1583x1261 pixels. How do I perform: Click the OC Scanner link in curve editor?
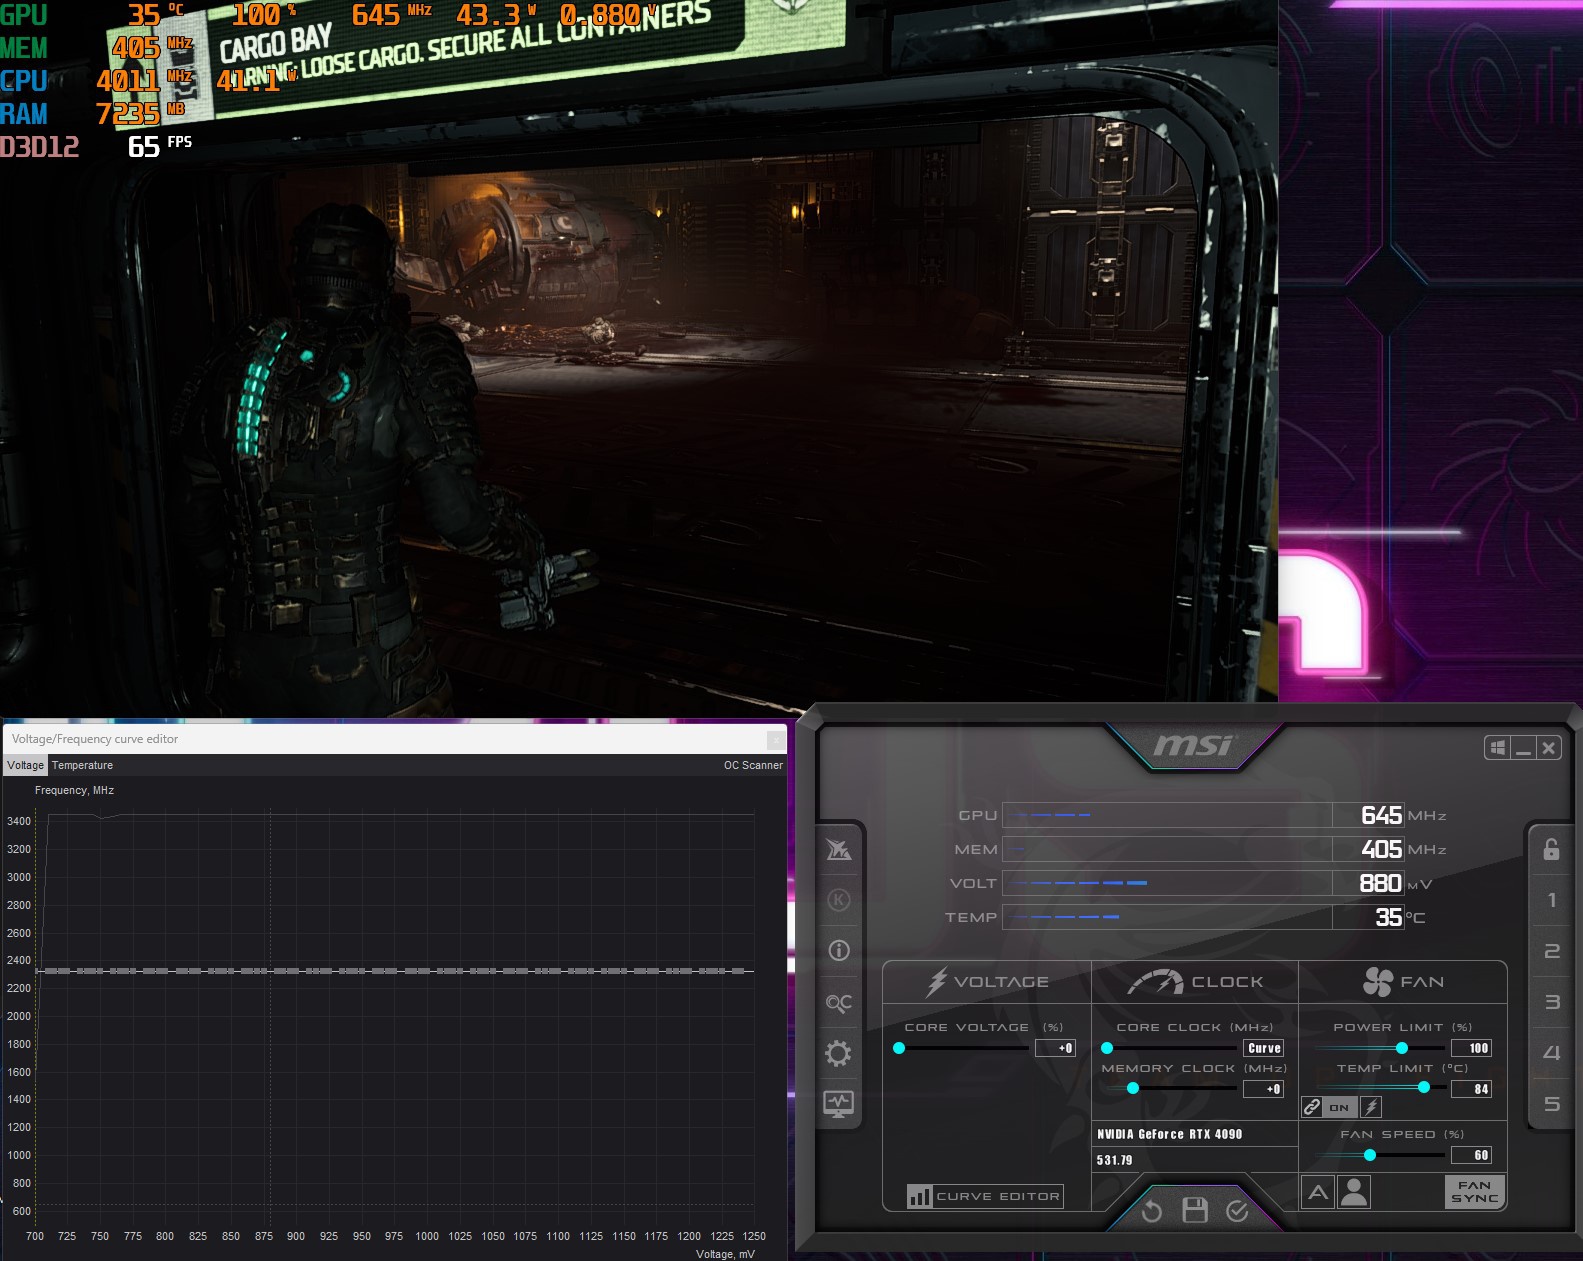coord(753,765)
